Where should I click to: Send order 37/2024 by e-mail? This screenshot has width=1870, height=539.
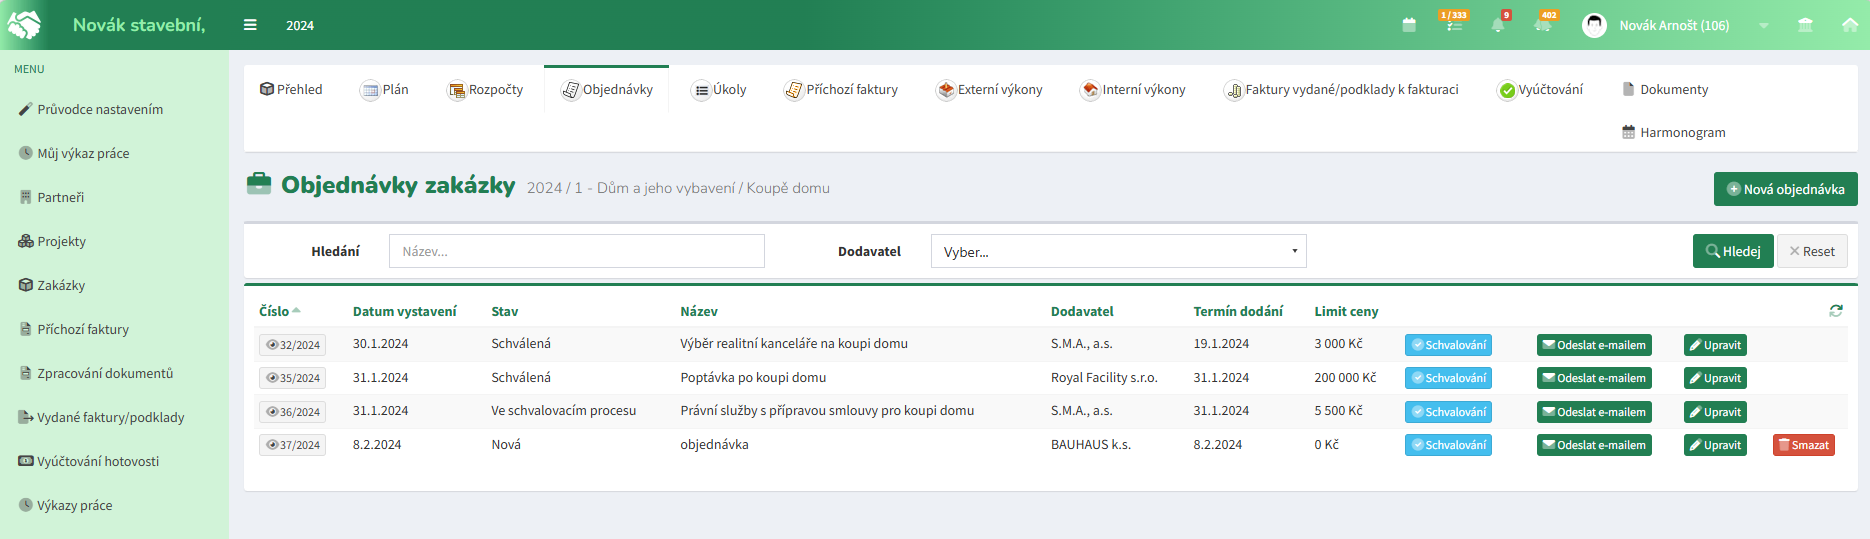tap(1594, 445)
